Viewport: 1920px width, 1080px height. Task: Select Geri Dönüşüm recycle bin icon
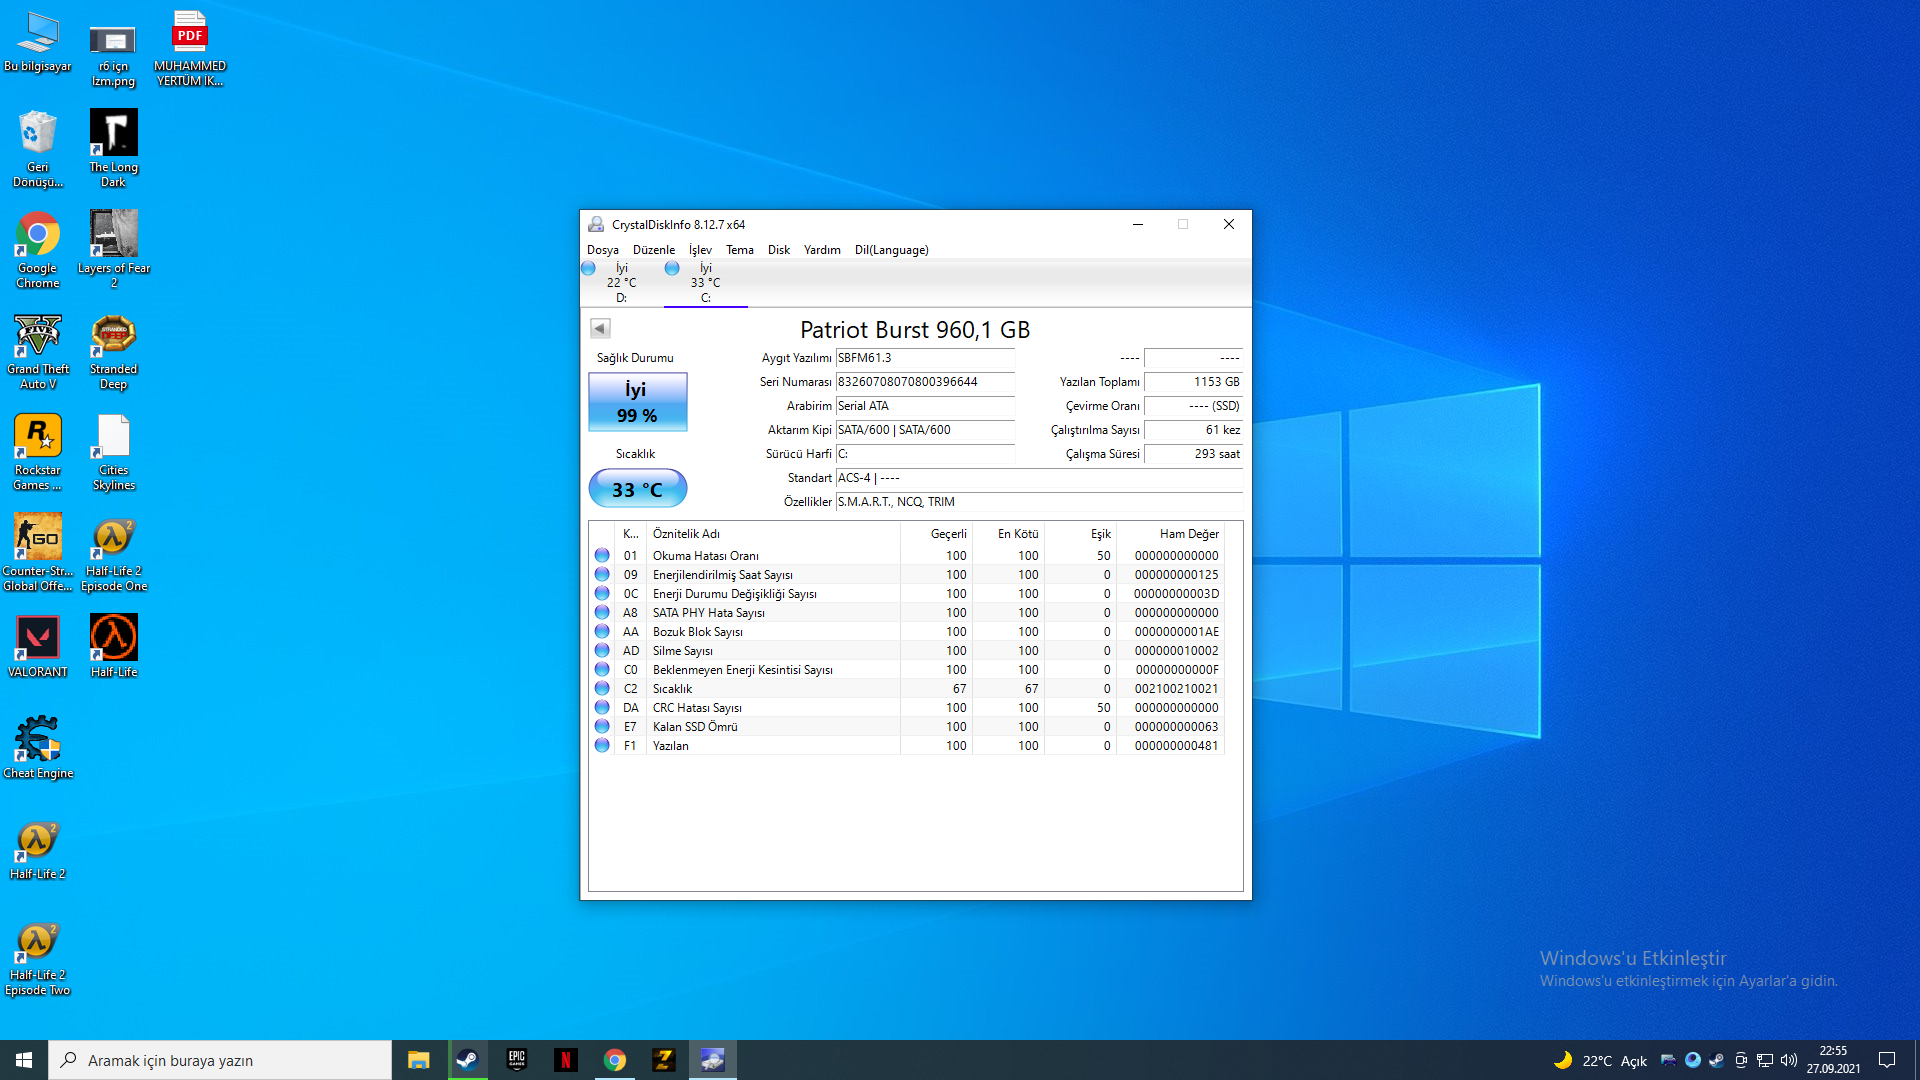(x=38, y=149)
